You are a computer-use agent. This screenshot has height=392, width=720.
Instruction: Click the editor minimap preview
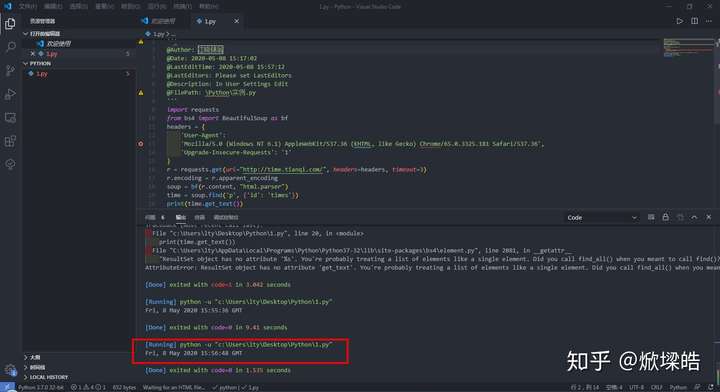(687, 48)
